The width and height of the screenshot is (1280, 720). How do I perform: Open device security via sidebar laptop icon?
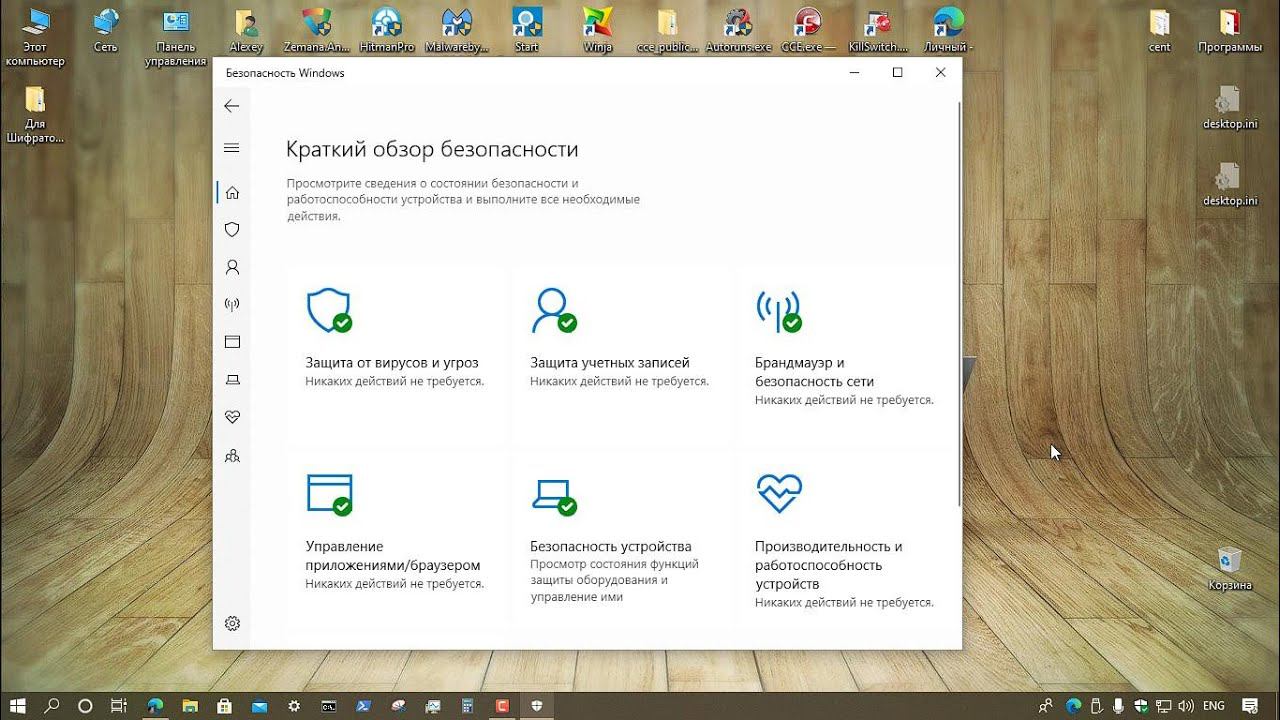[232, 379]
